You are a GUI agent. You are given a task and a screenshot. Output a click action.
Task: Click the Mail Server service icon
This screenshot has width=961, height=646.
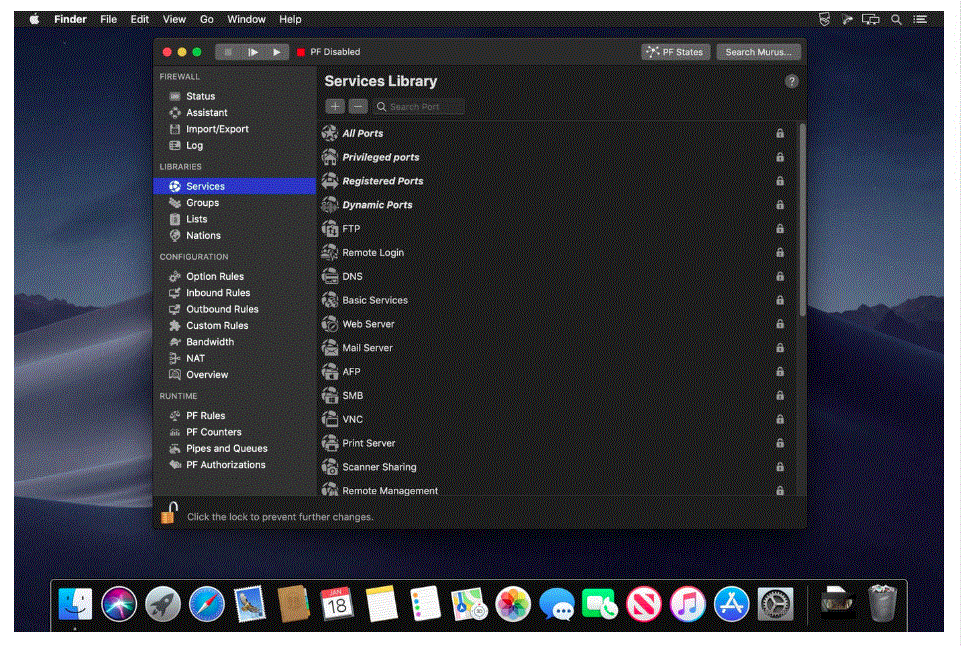click(x=330, y=348)
